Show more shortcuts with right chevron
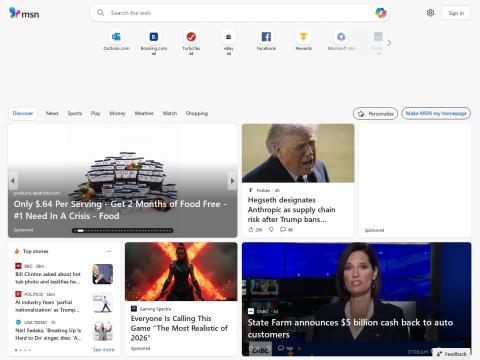This screenshot has height=360, width=480. [x=389, y=43]
